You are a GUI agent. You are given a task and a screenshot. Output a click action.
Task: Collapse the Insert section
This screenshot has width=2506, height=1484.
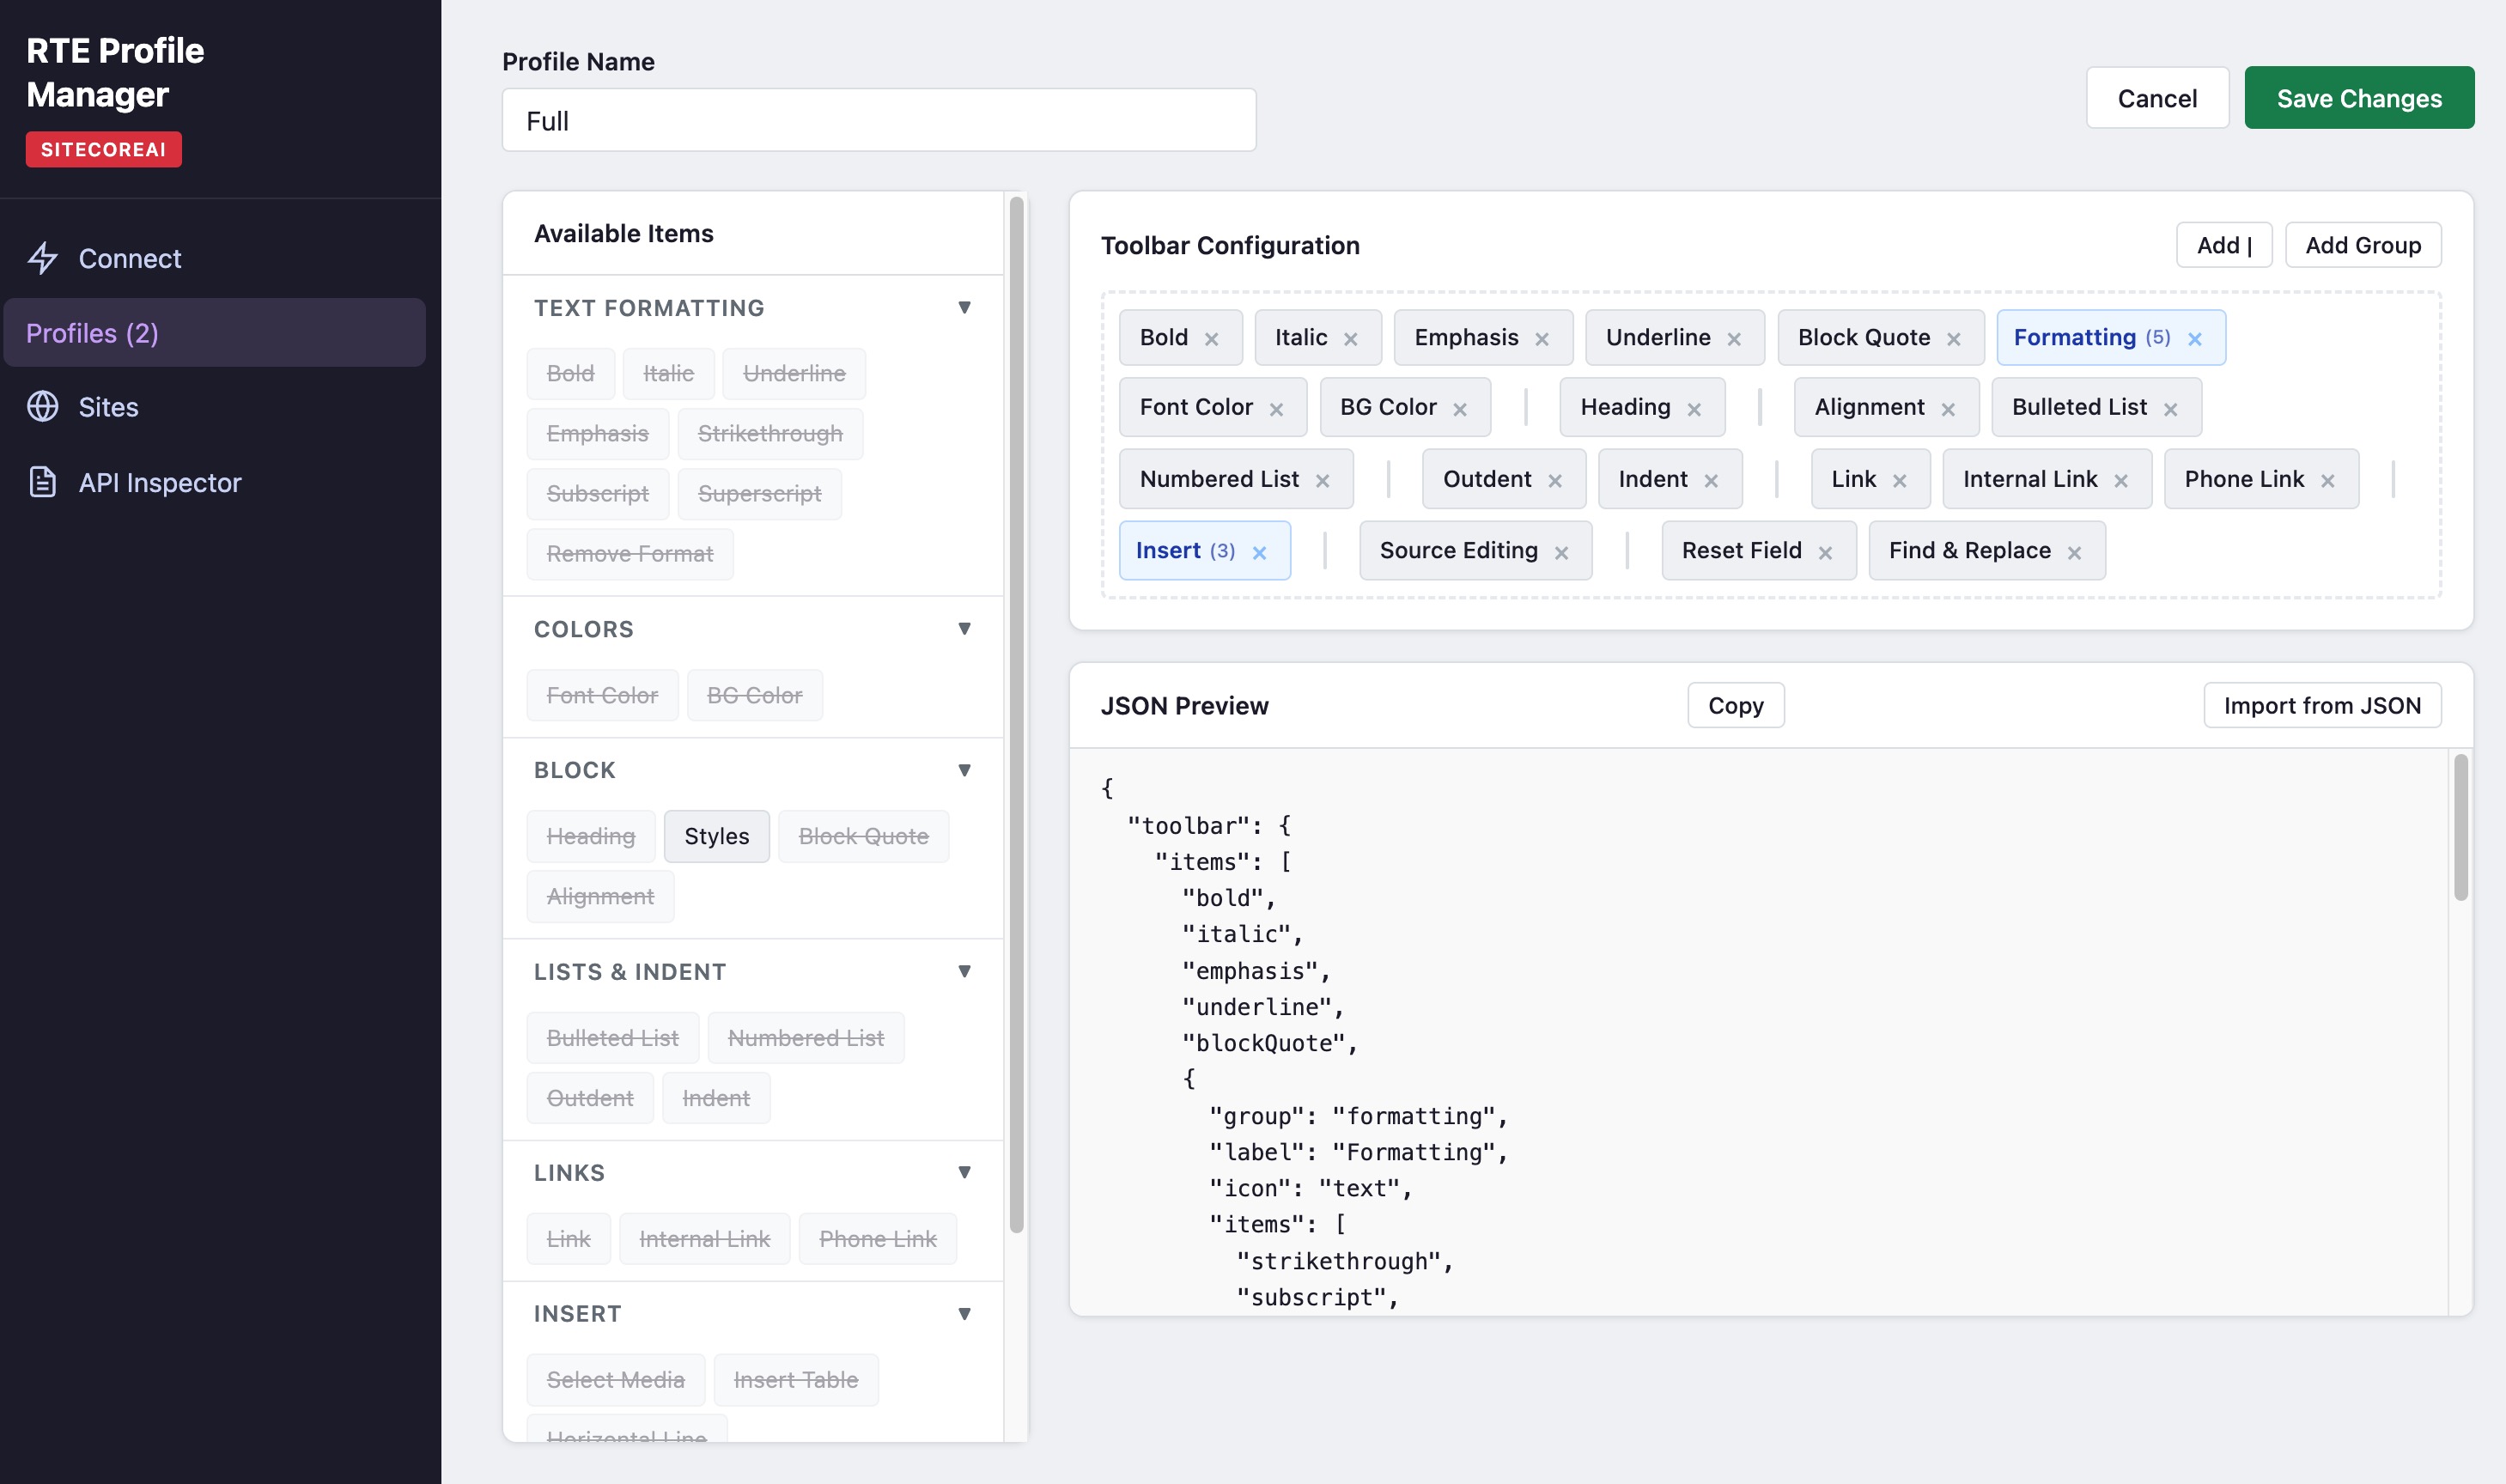click(964, 1313)
